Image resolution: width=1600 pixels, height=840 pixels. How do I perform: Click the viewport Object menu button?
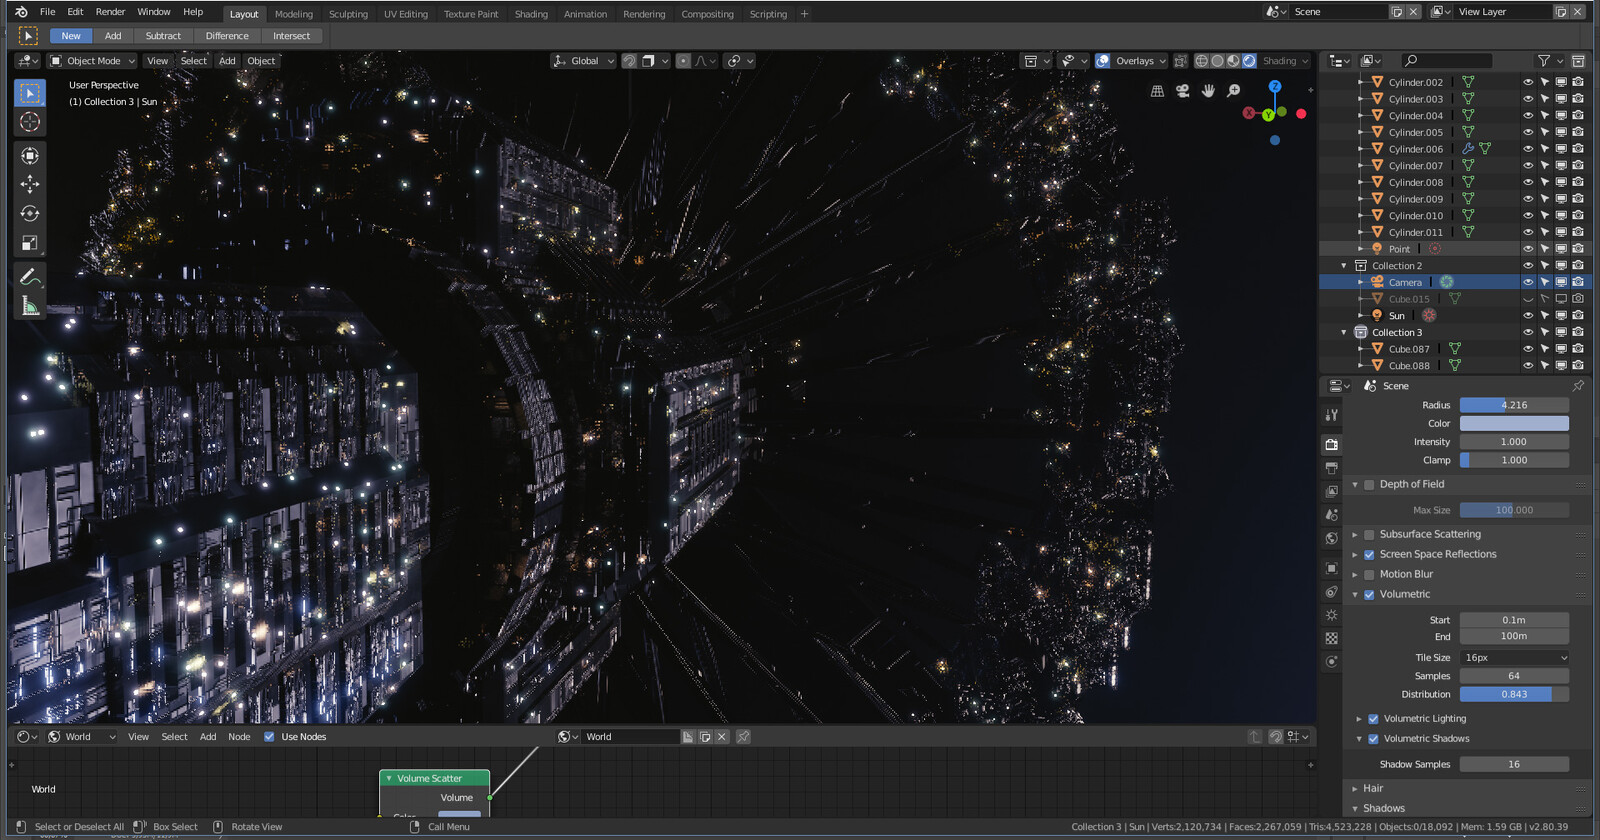(261, 61)
